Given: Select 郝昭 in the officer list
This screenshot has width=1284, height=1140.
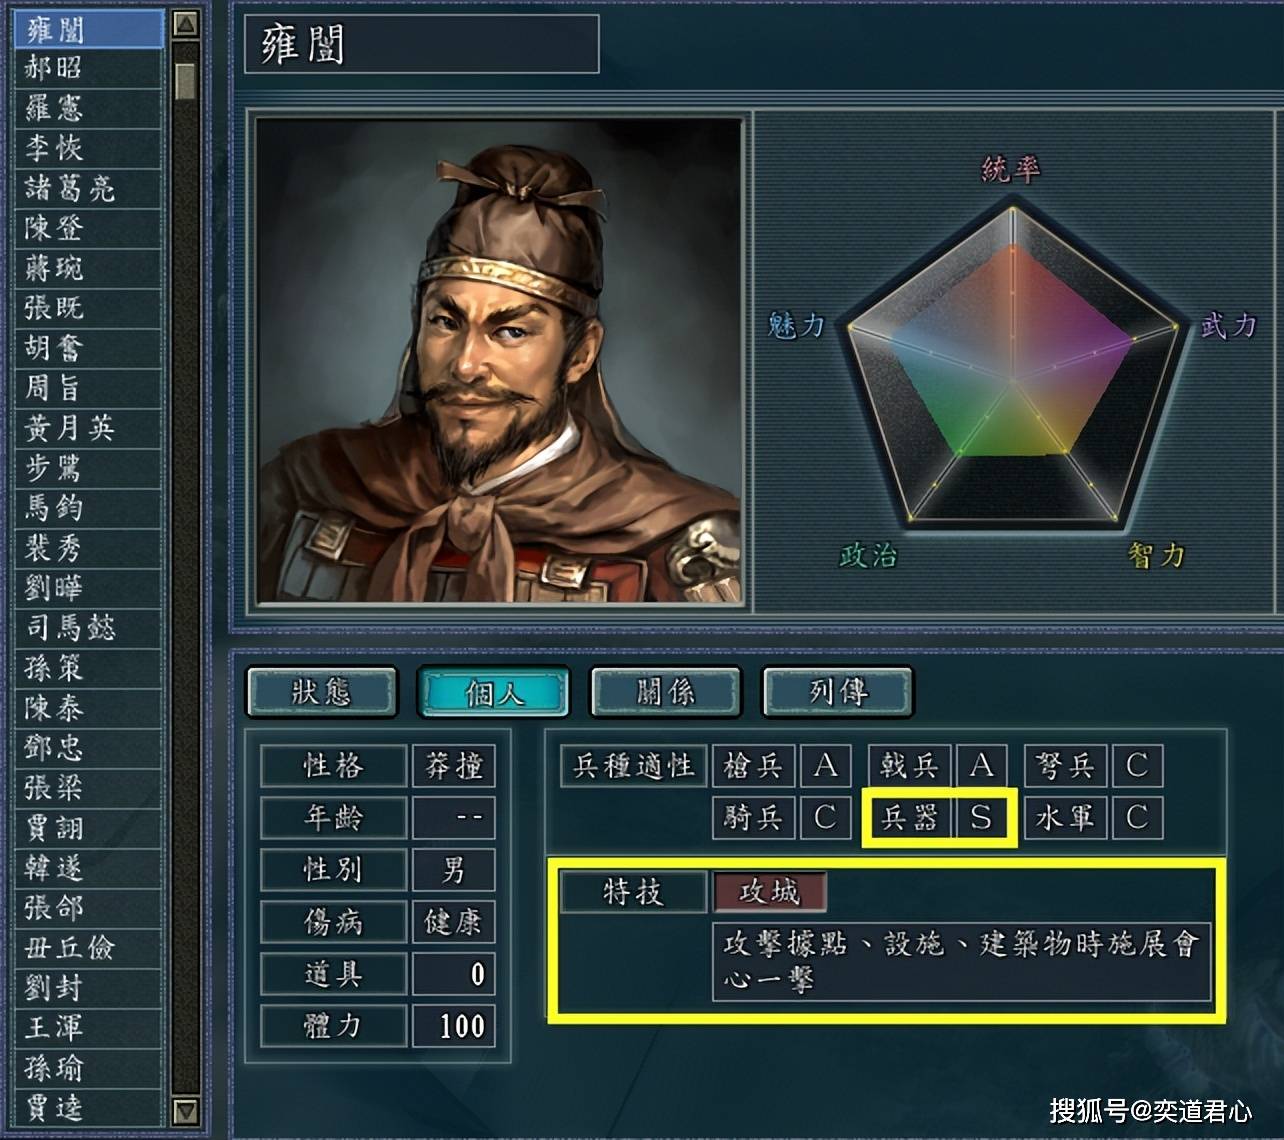Looking at the screenshot, I should tap(88, 68).
